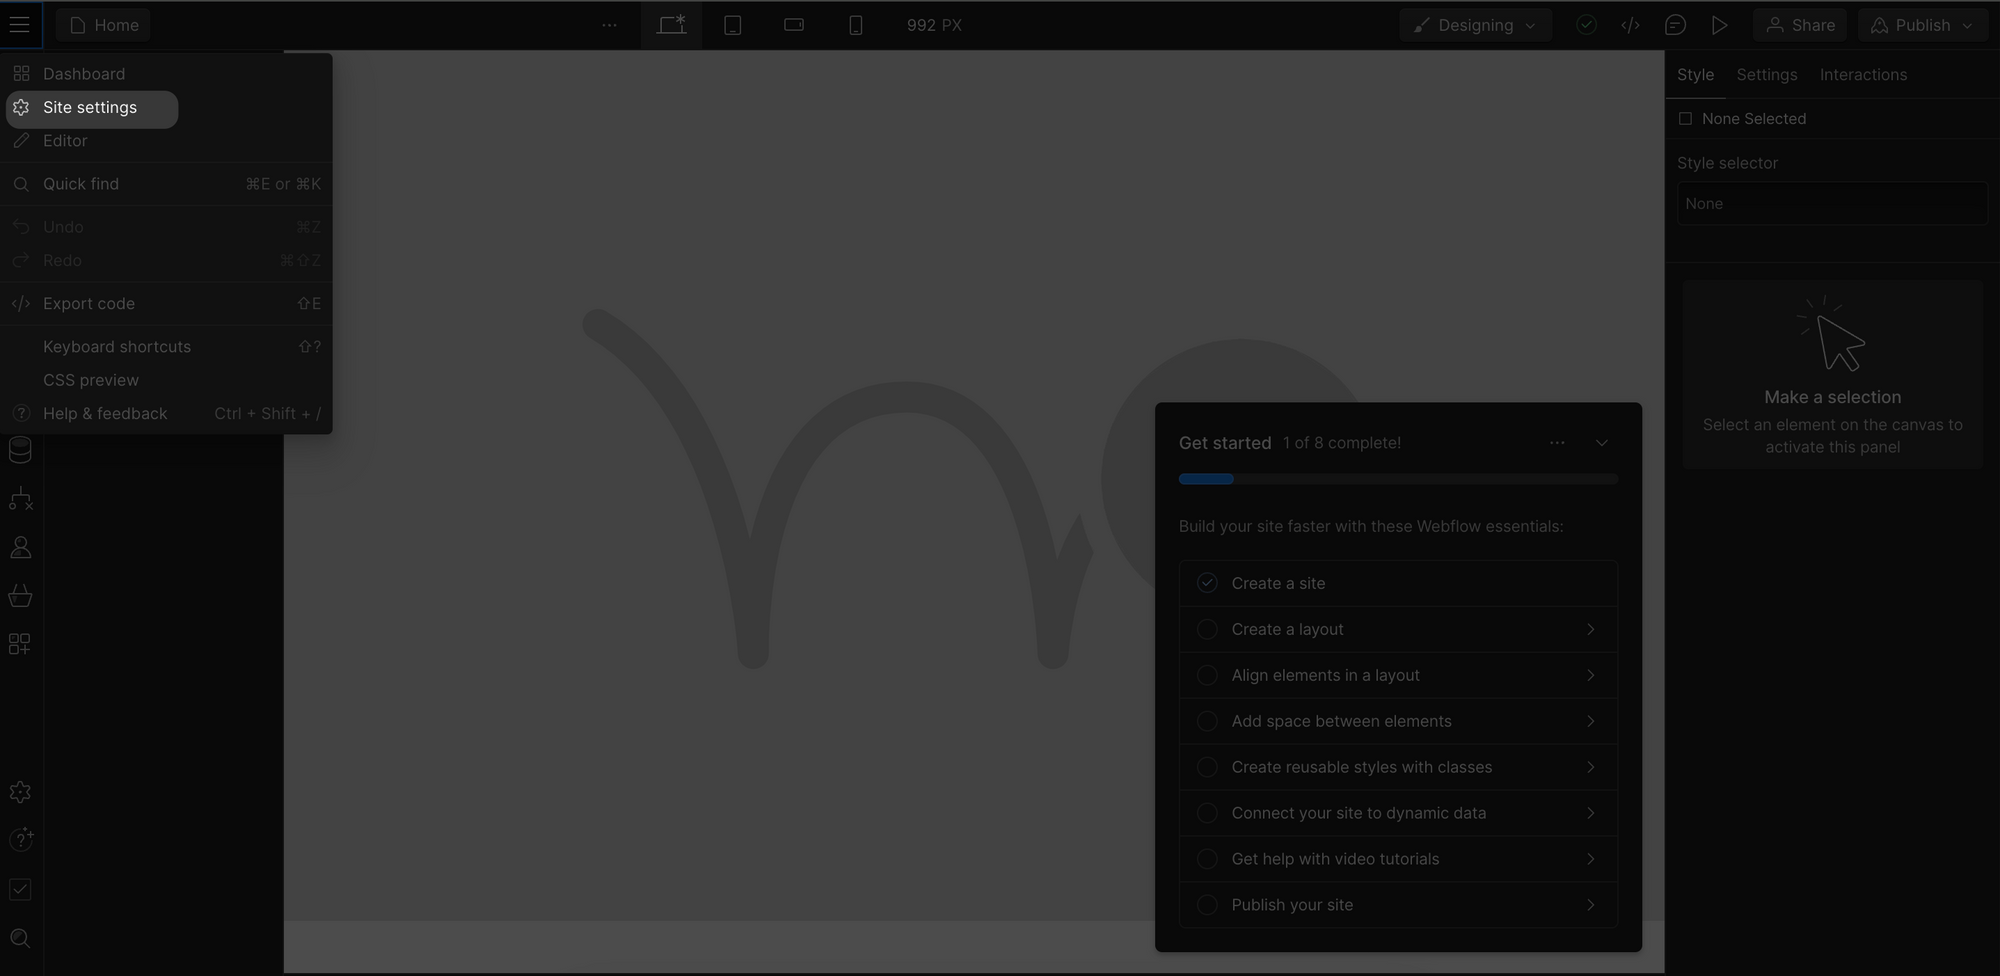Expand Get help with video tutorials arrow
Screen dimensions: 2000x976
(1590, 859)
